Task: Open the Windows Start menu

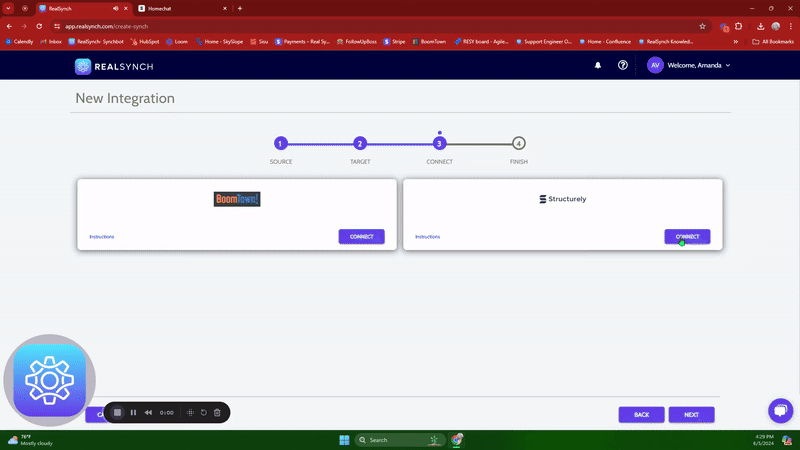Action: pyautogui.click(x=344, y=440)
